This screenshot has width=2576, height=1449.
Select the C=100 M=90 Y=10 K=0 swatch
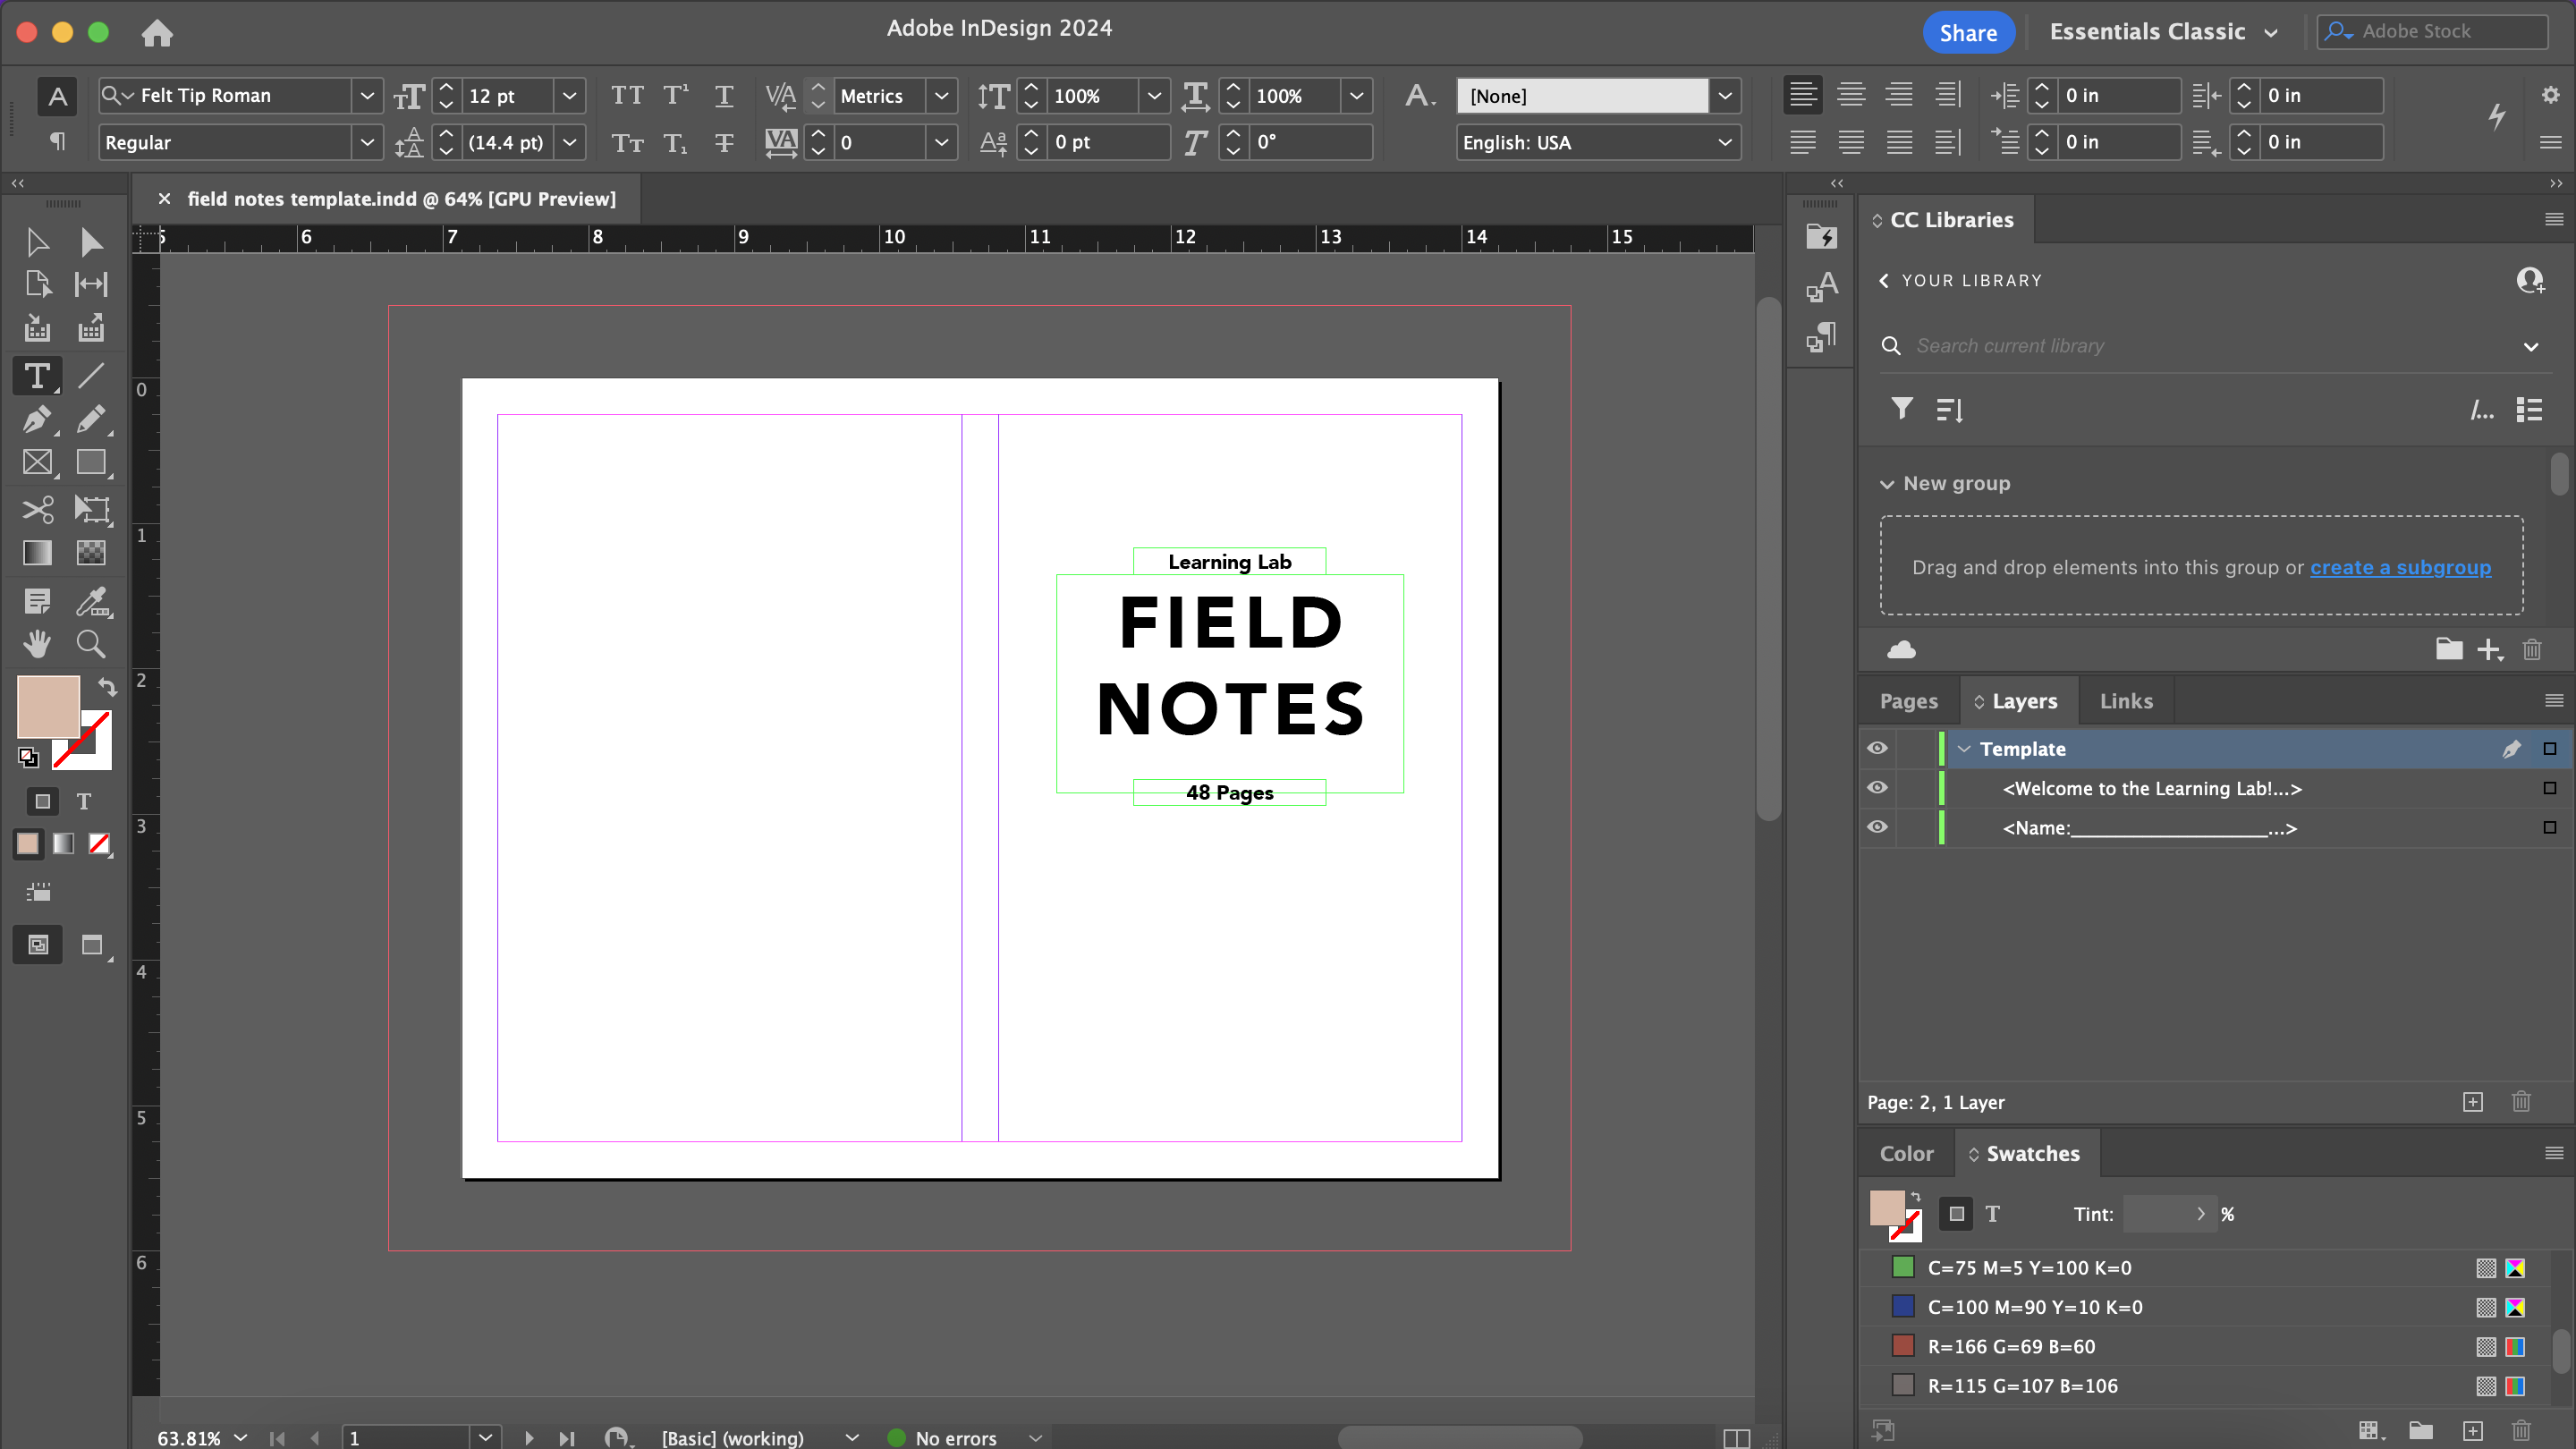2034,1307
